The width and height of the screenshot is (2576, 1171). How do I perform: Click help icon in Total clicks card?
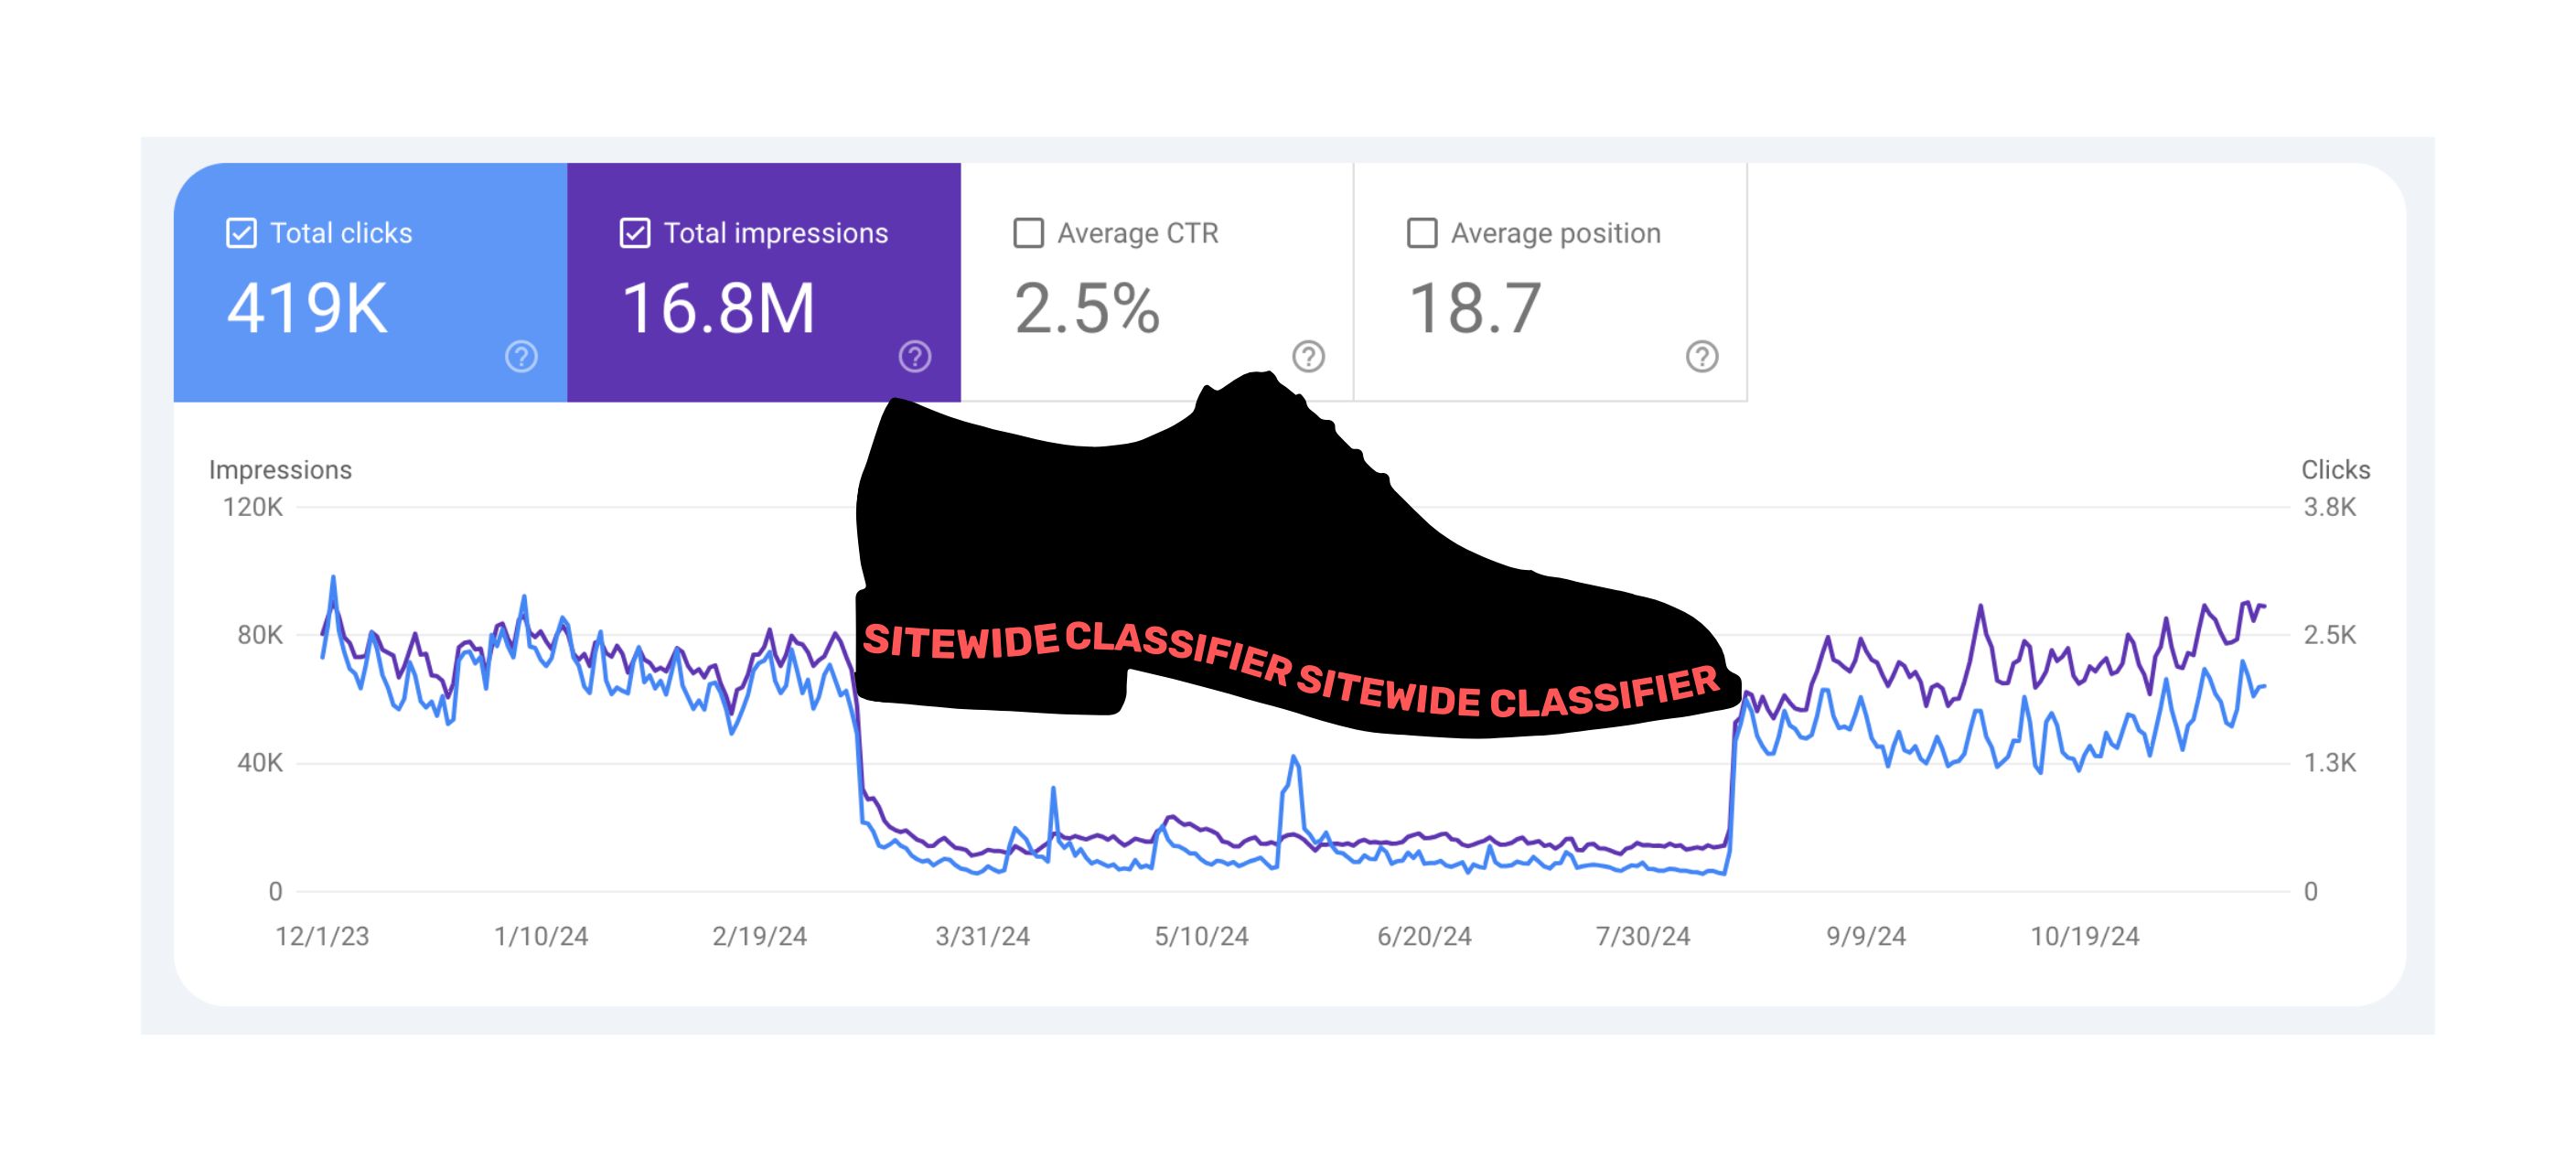(x=521, y=356)
